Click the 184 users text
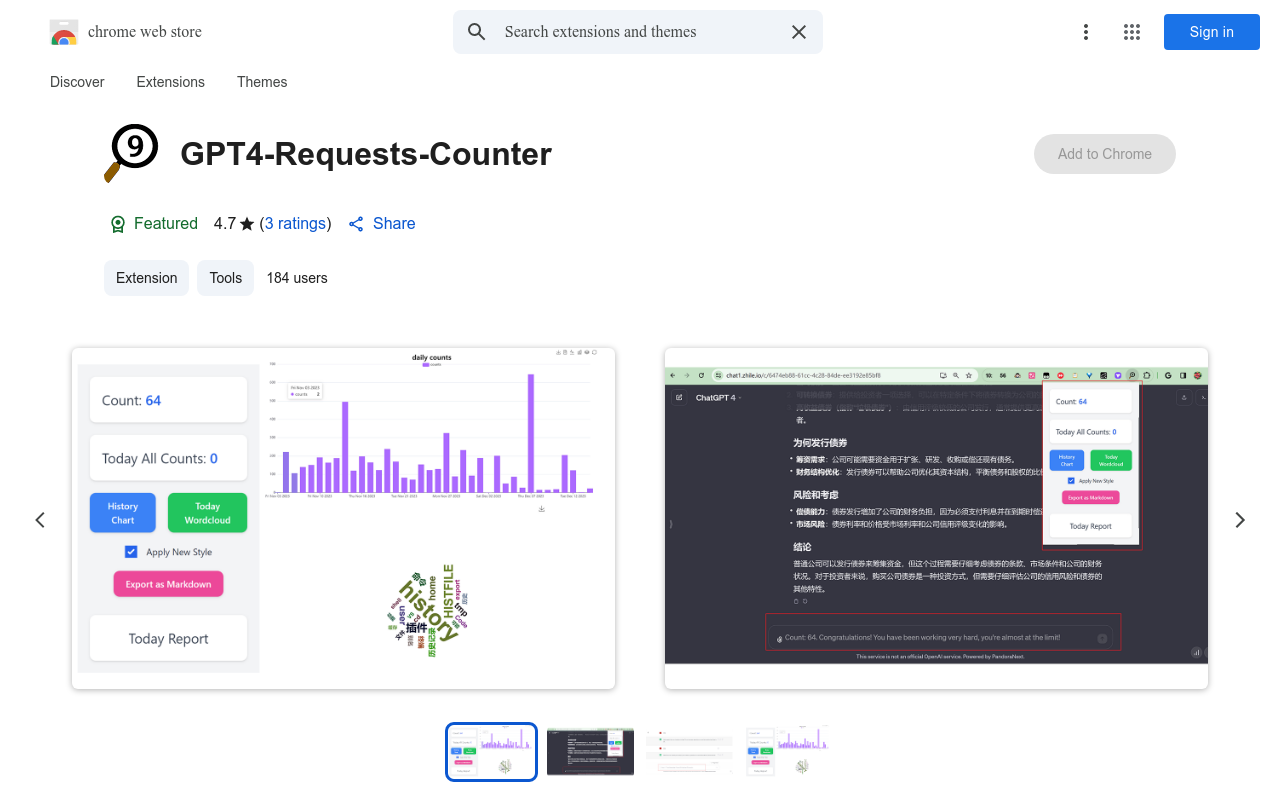This screenshot has width=1280, height=800. pyautogui.click(x=297, y=278)
